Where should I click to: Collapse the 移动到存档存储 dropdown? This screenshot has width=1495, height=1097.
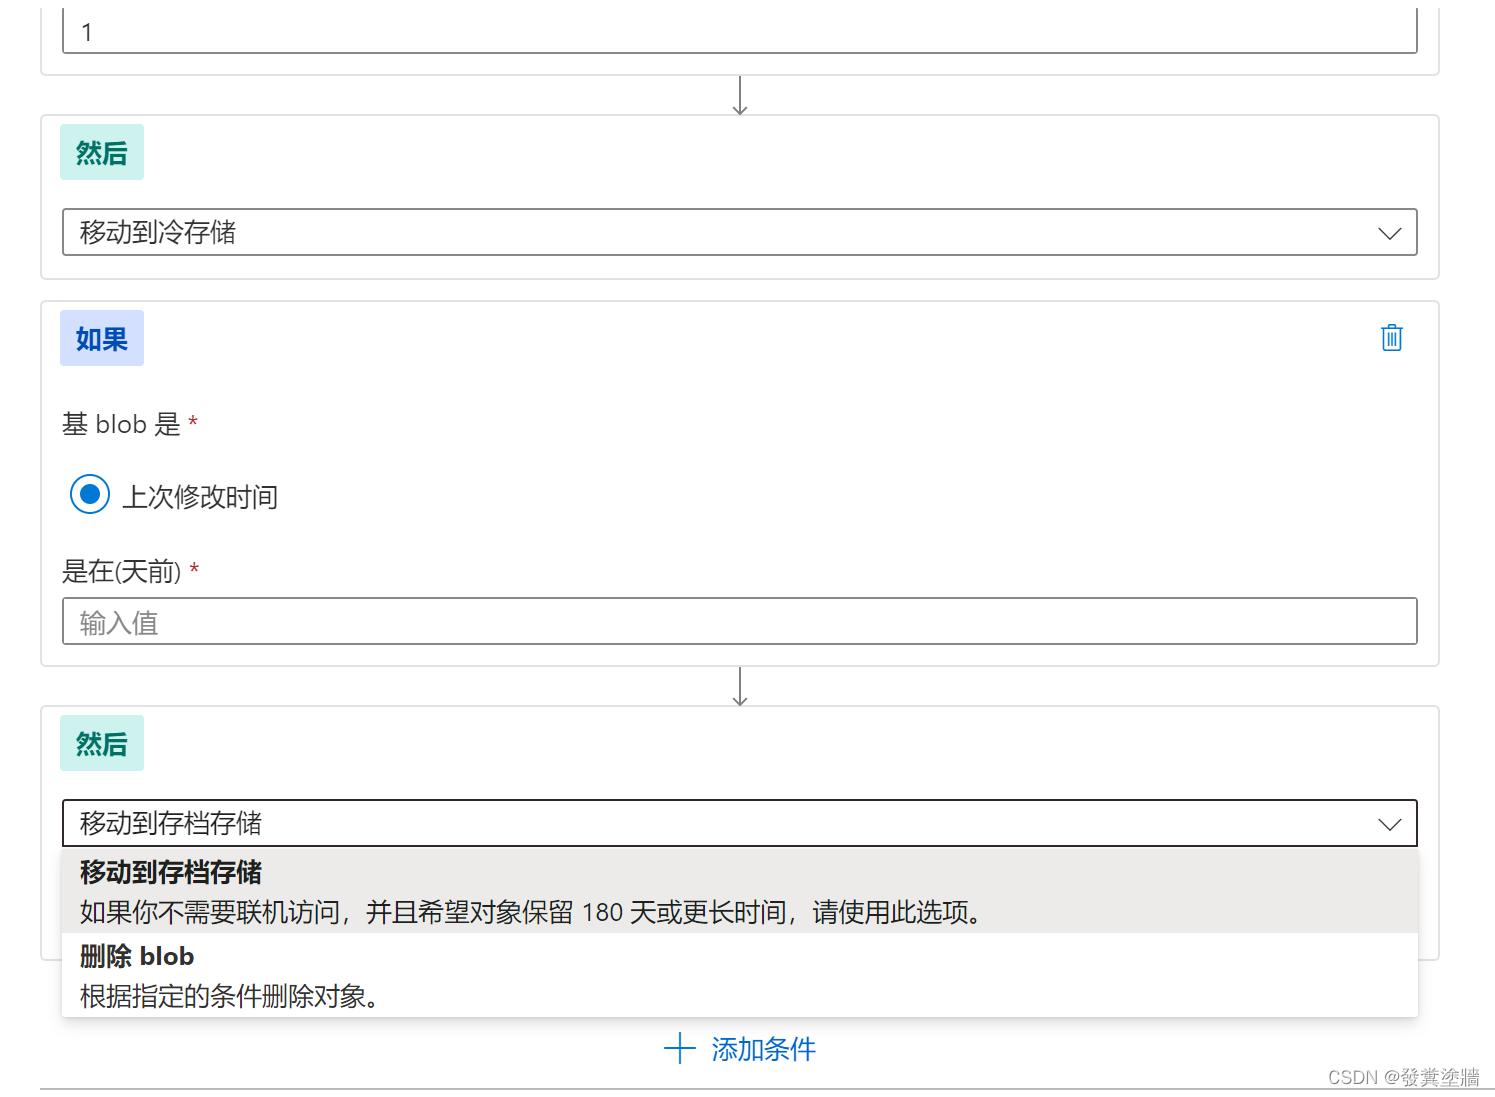pos(739,823)
